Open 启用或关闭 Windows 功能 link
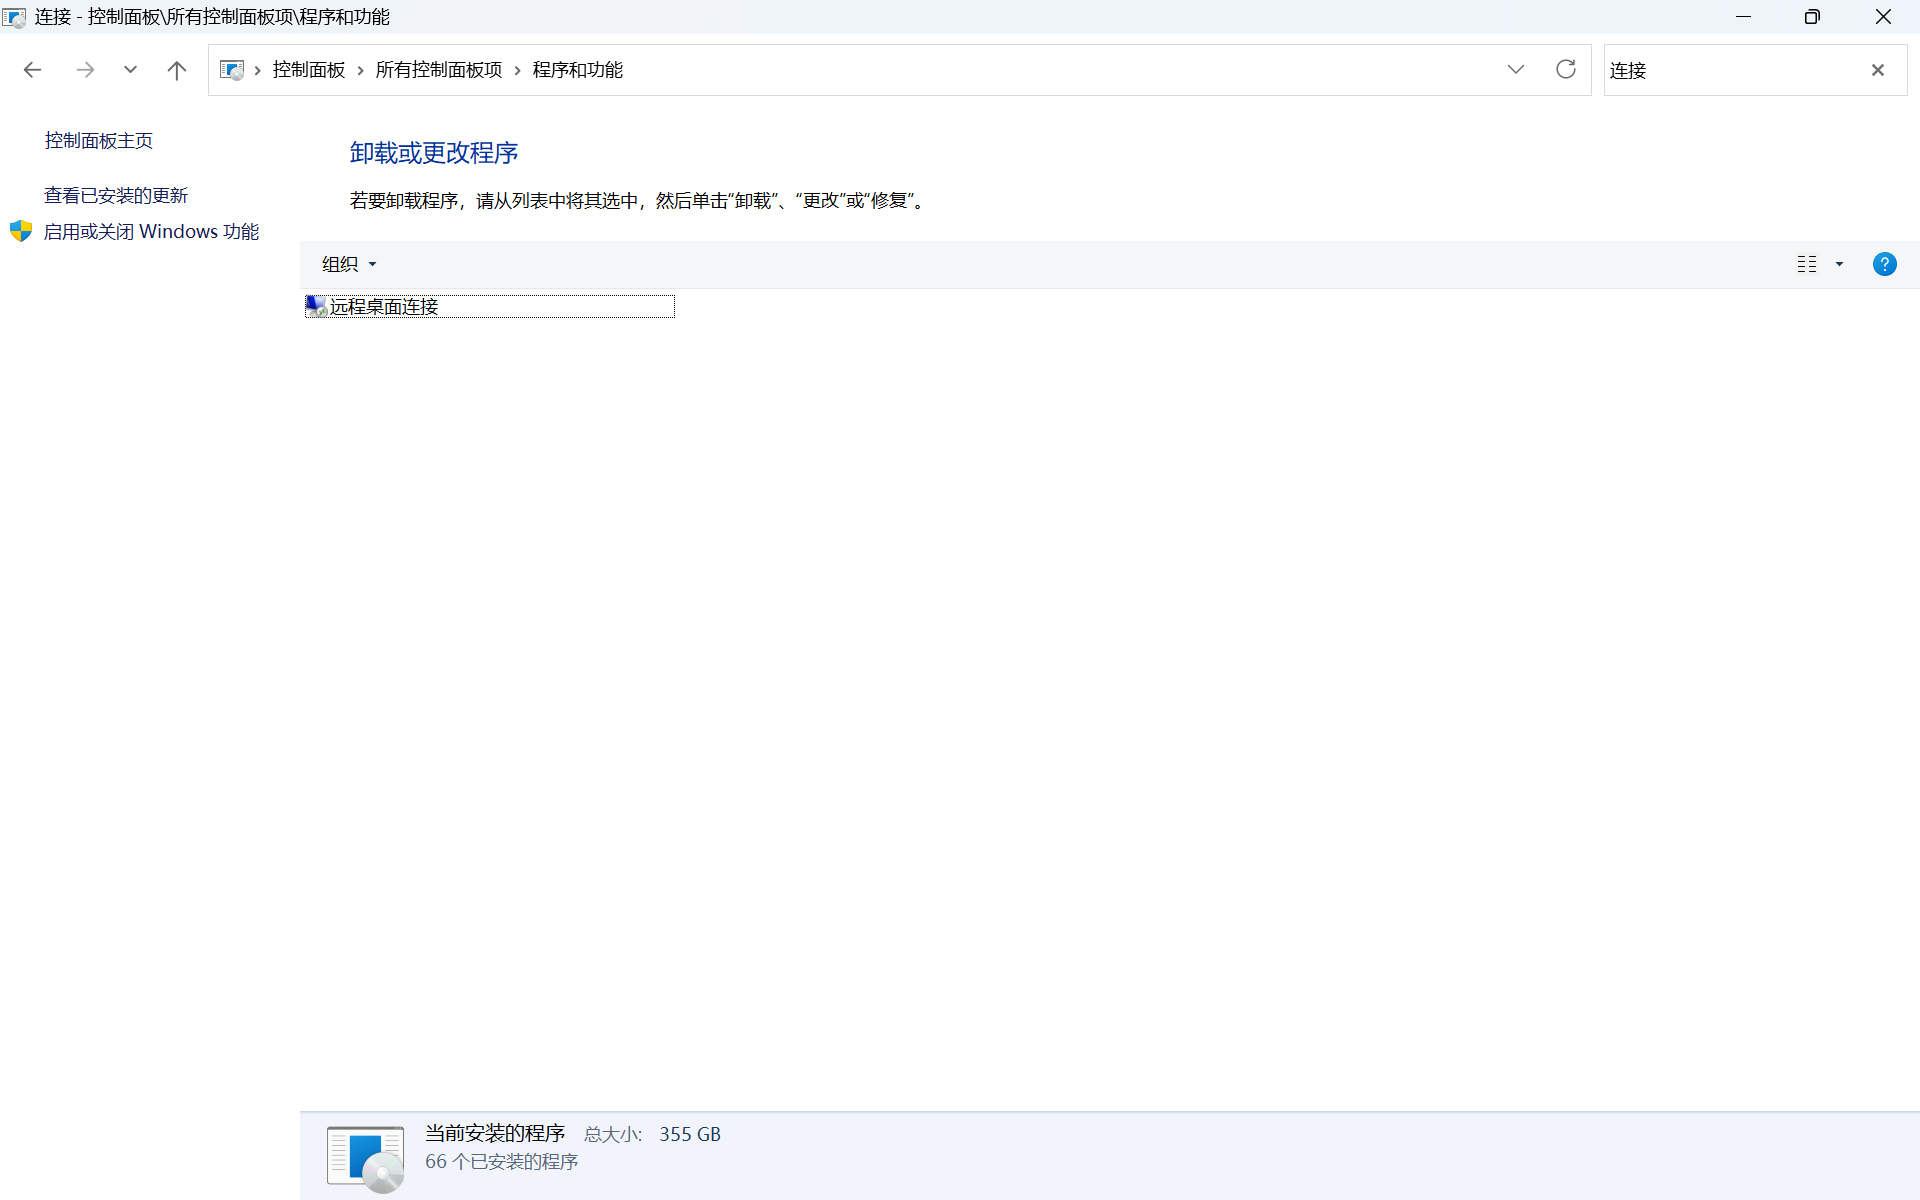 click(151, 232)
